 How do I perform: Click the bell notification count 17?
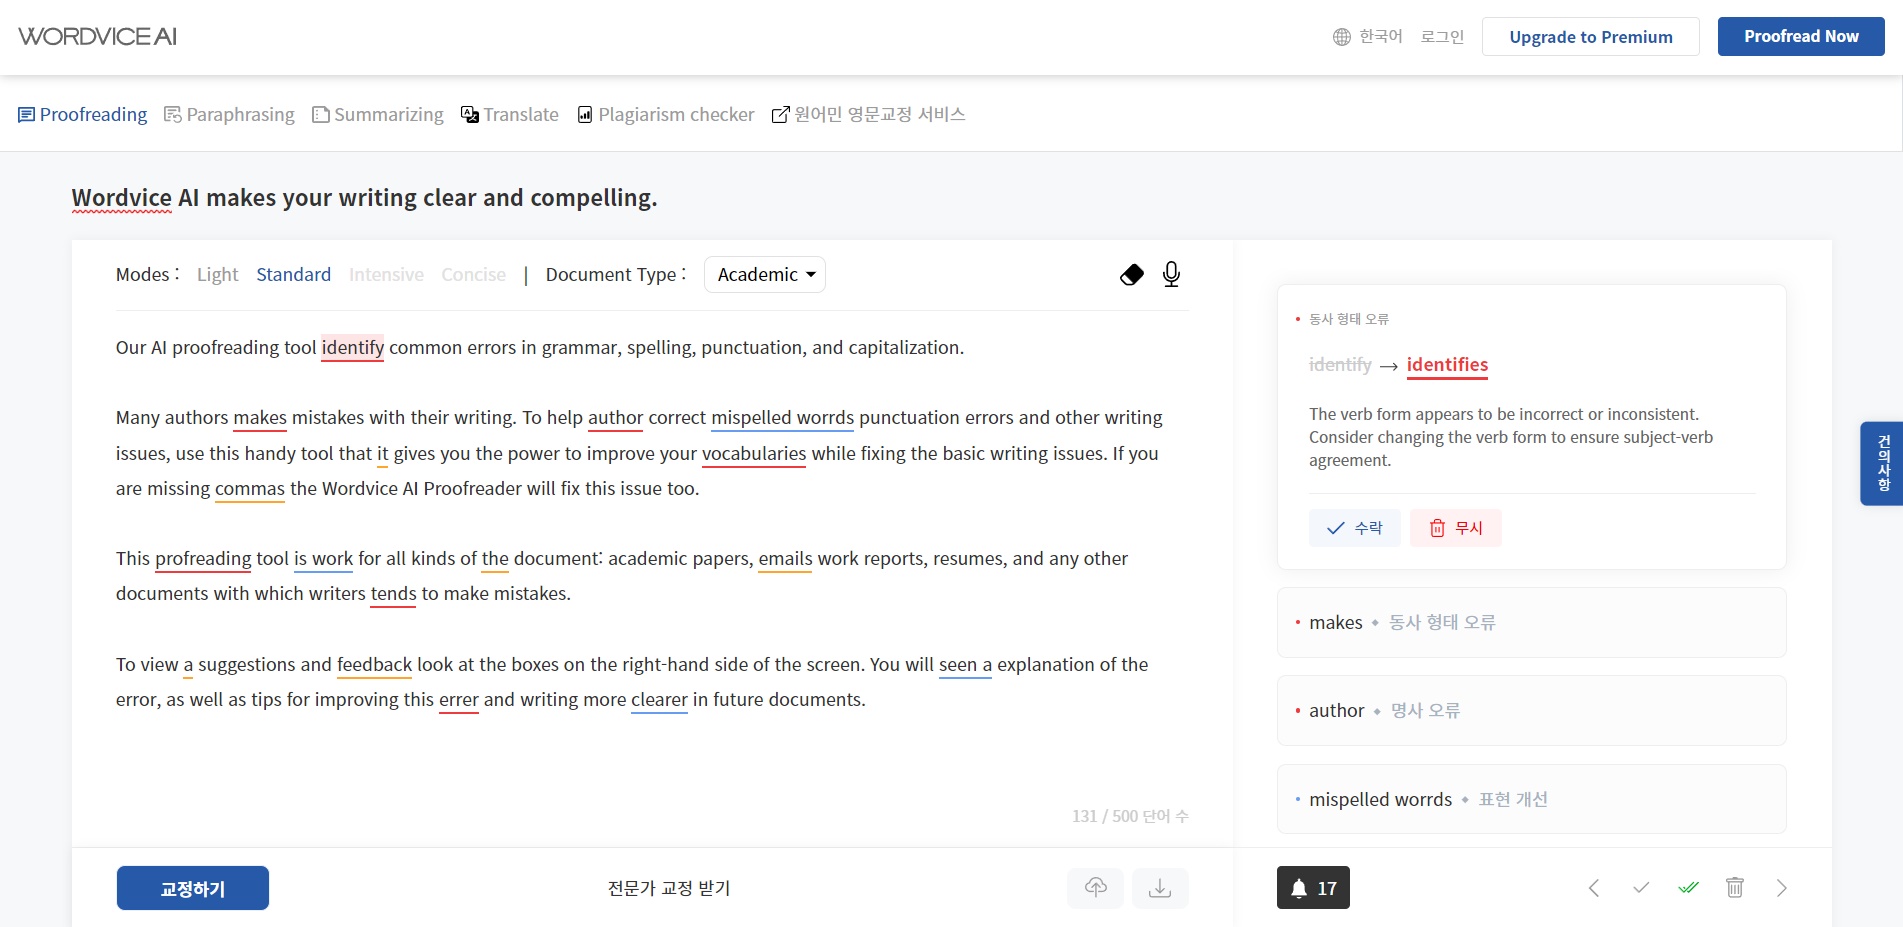tap(1312, 888)
